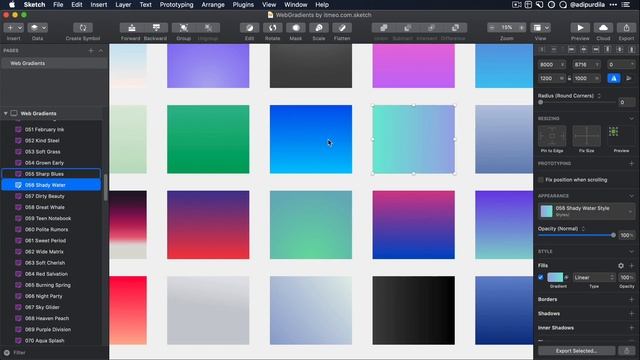Toggle the Shady Water fill checkbox
This screenshot has height=360, width=640.
pyautogui.click(x=541, y=278)
